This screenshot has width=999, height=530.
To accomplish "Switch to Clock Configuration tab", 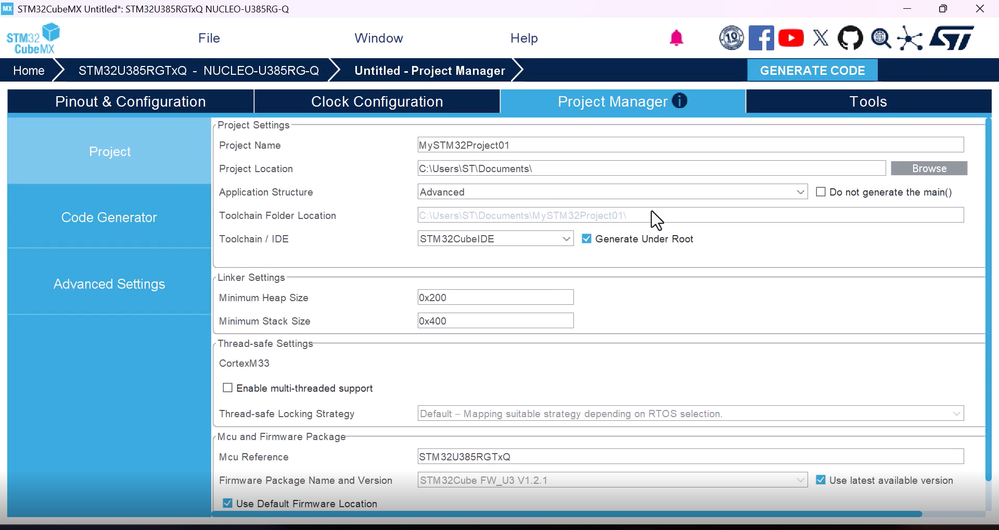I will 377,101.
